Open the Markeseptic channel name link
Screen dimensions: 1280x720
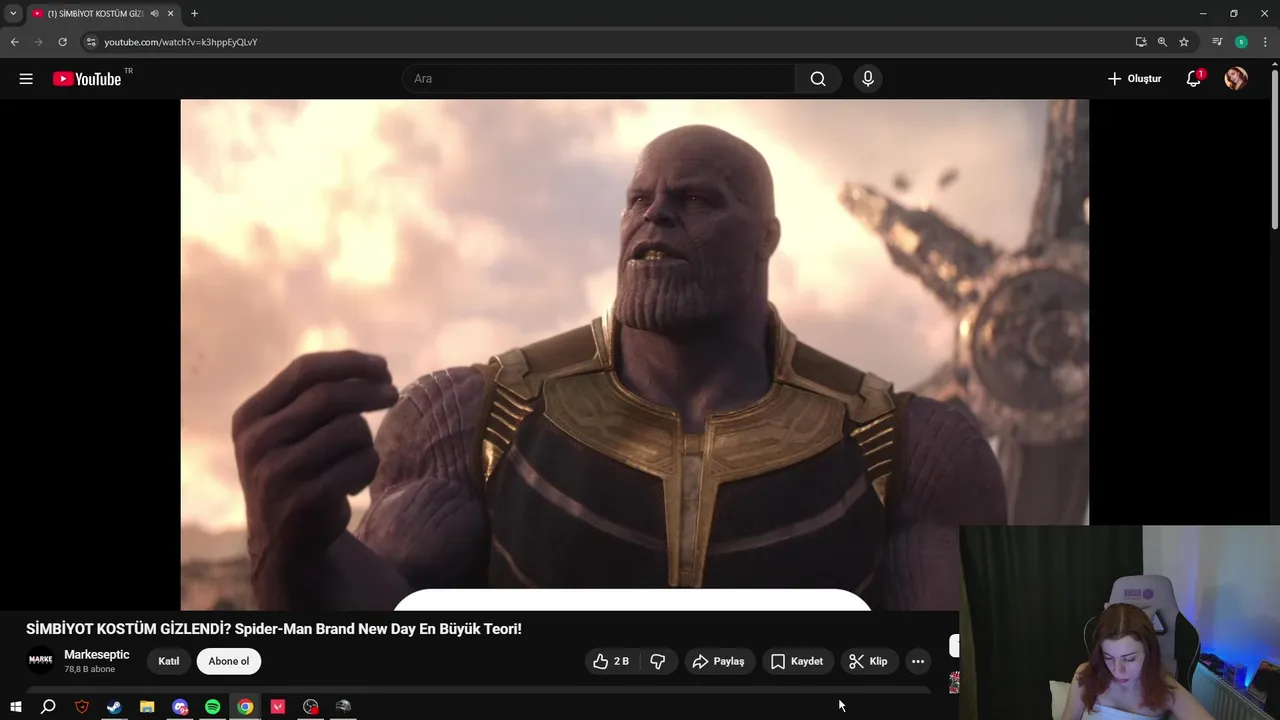tap(97, 655)
